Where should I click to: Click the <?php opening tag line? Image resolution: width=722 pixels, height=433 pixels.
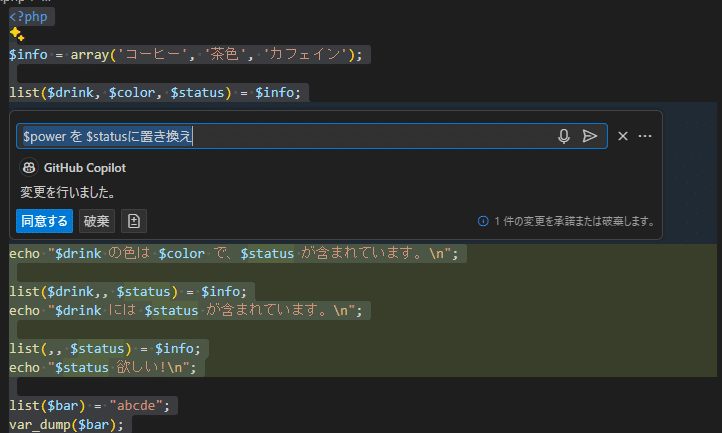pyautogui.click(x=29, y=17)
